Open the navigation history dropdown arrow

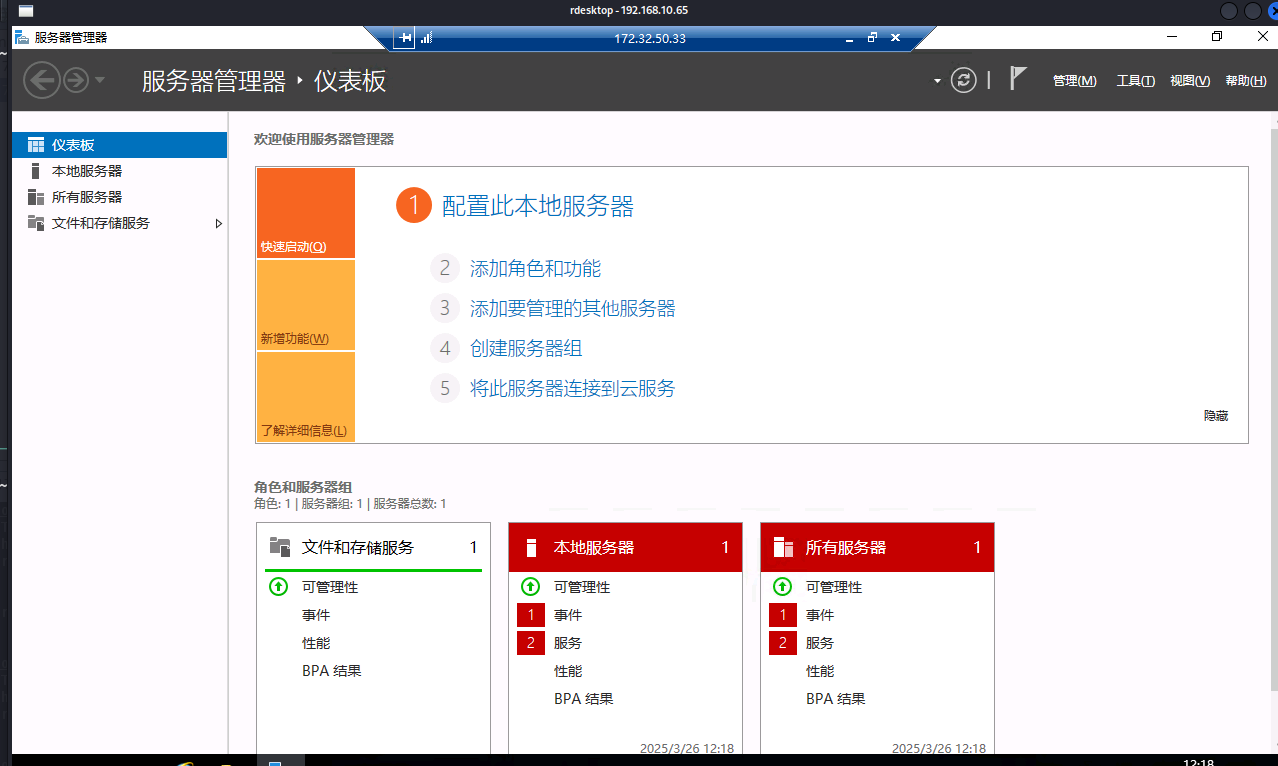[100, 80]
